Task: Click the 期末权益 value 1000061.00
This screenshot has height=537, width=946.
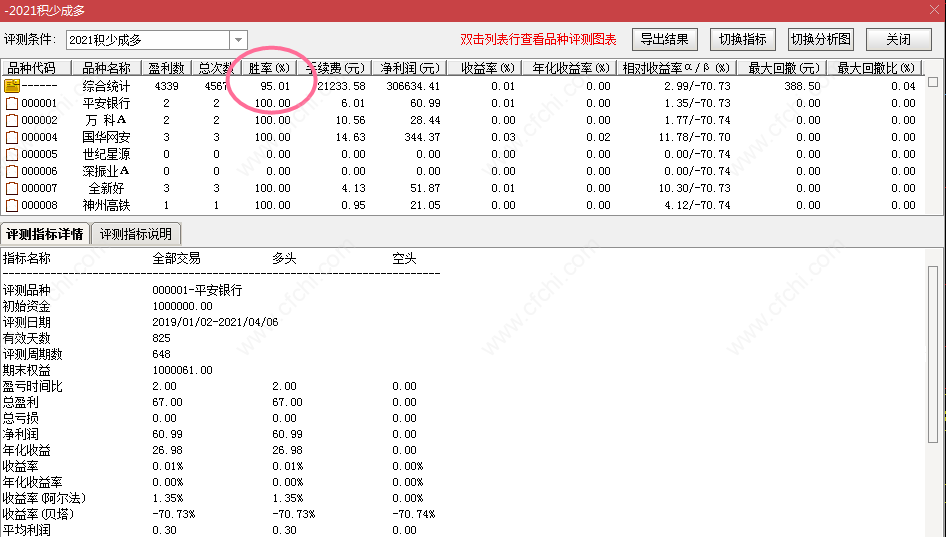Action: [182, 370]
